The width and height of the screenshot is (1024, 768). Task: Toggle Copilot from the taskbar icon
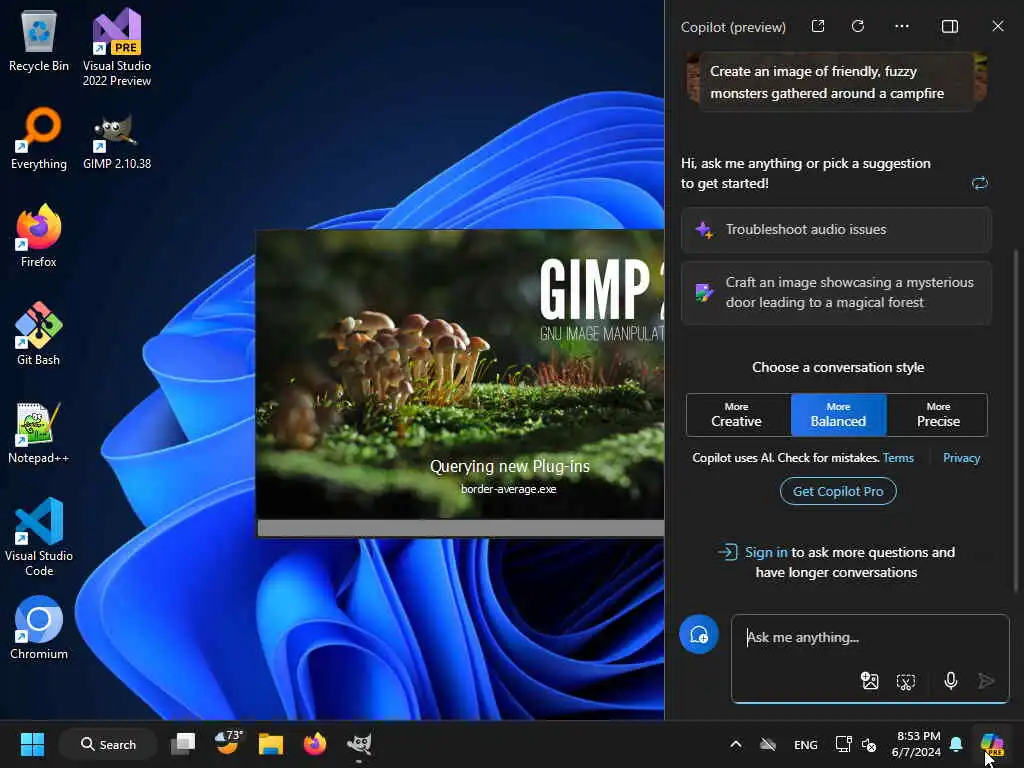point(992,744)
